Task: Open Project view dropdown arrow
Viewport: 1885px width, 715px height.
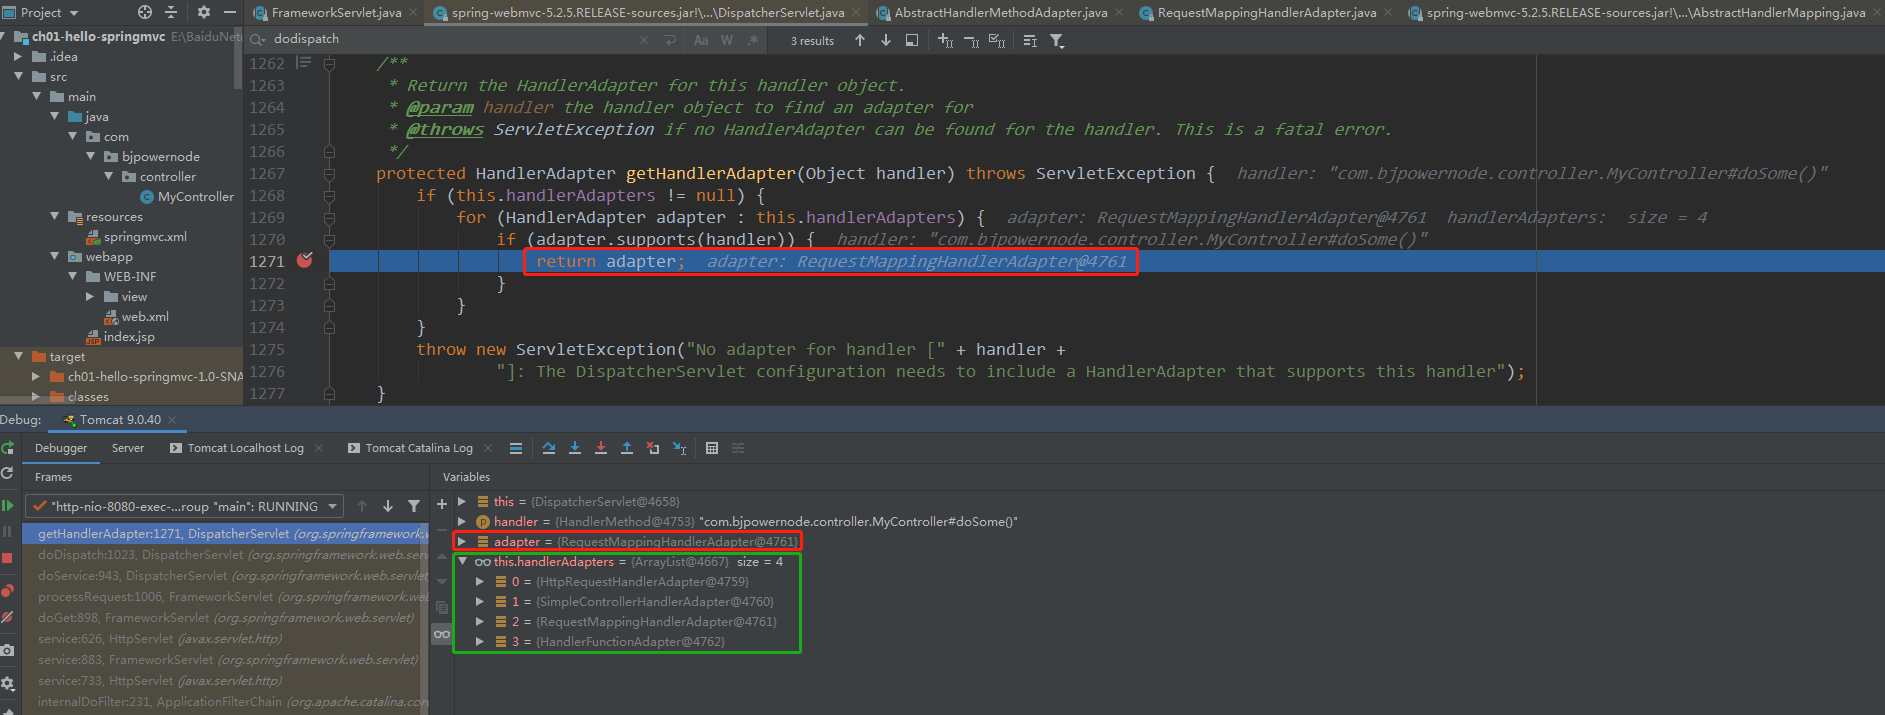Action: (x=74, y=13)
